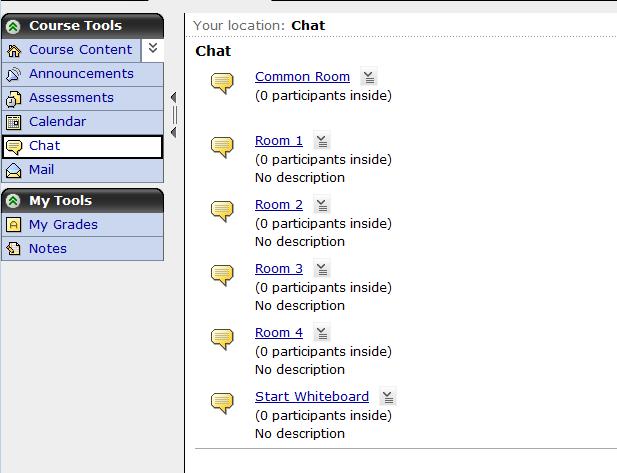The width and height of the screenshot is (617, 473).
Task: Open the Room 1 action menu
Action: tap(322, 141)
